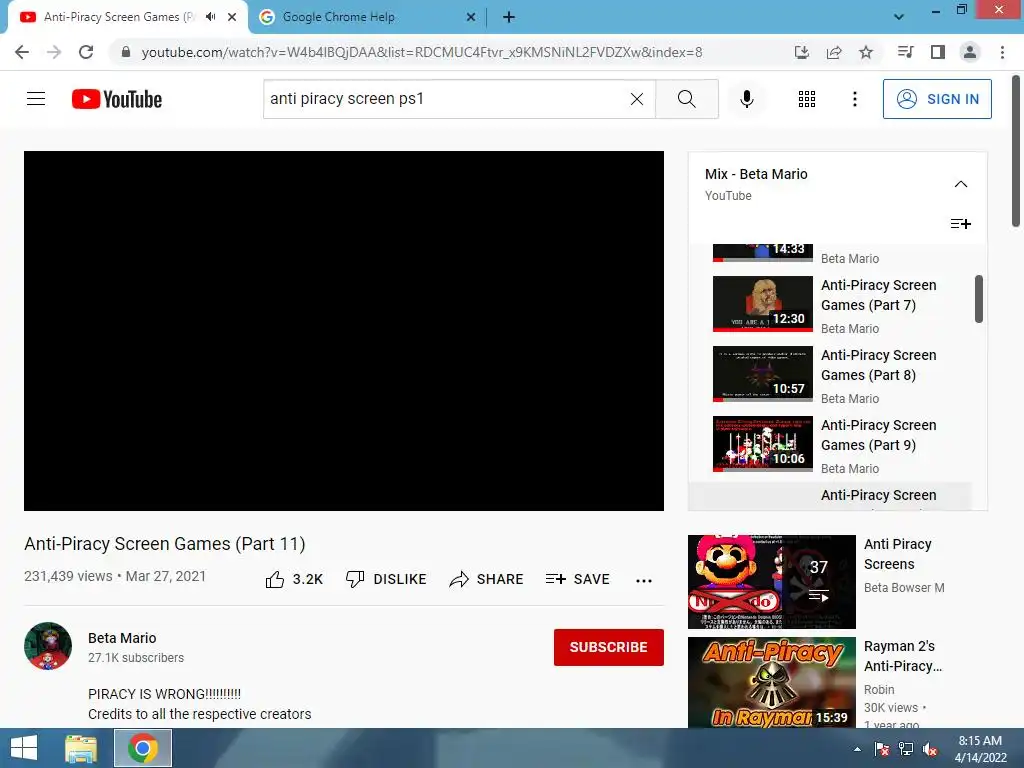Open muted volume tray icon
The height and width of the screenshot is (768, 1024).
click(930, 749)
